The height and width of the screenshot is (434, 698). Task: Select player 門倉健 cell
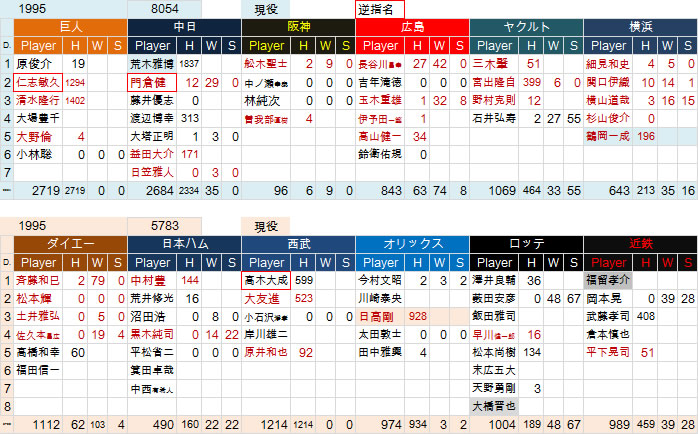[x=152, y=82]
